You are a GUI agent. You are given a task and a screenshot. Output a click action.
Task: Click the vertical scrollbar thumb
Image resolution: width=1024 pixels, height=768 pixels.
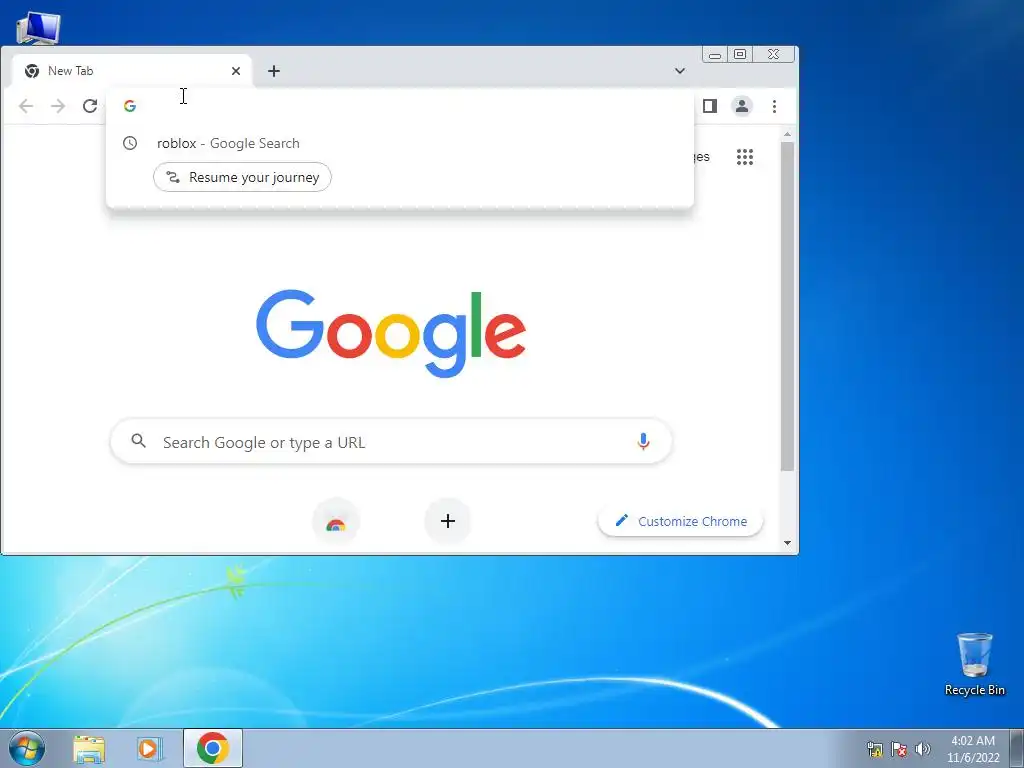[788, 306]
